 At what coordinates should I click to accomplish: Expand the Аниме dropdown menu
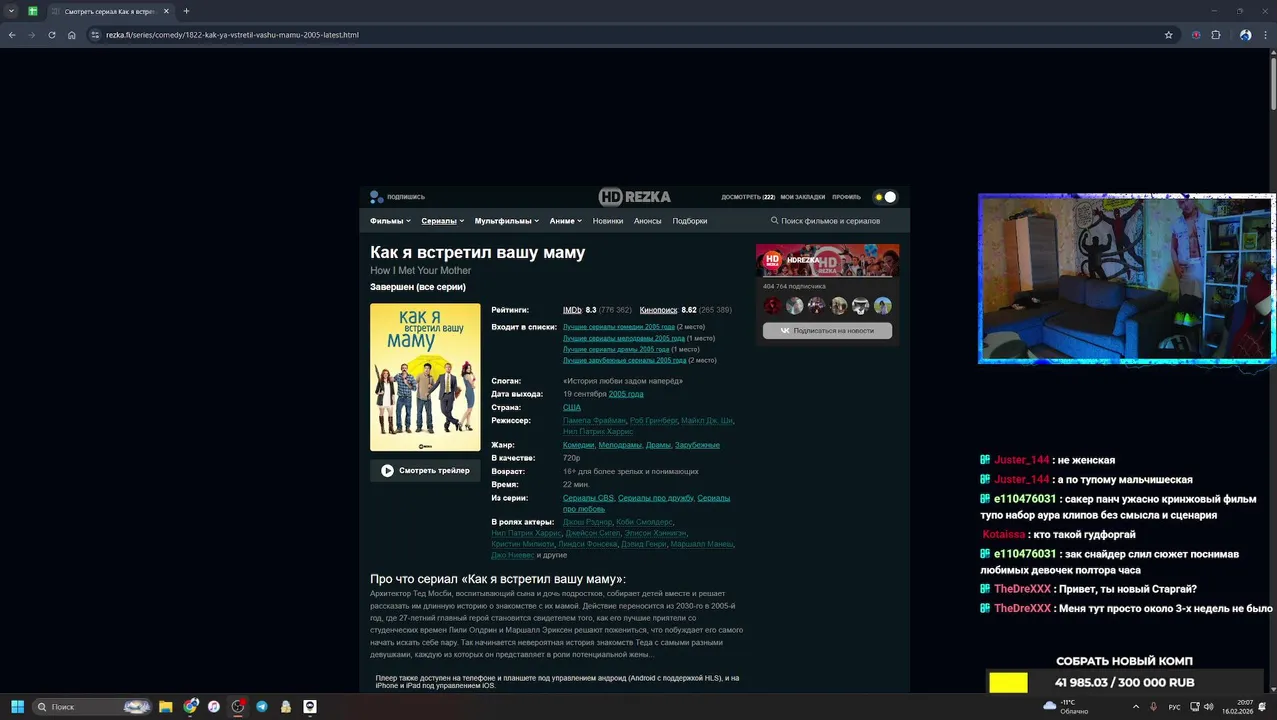566,221
